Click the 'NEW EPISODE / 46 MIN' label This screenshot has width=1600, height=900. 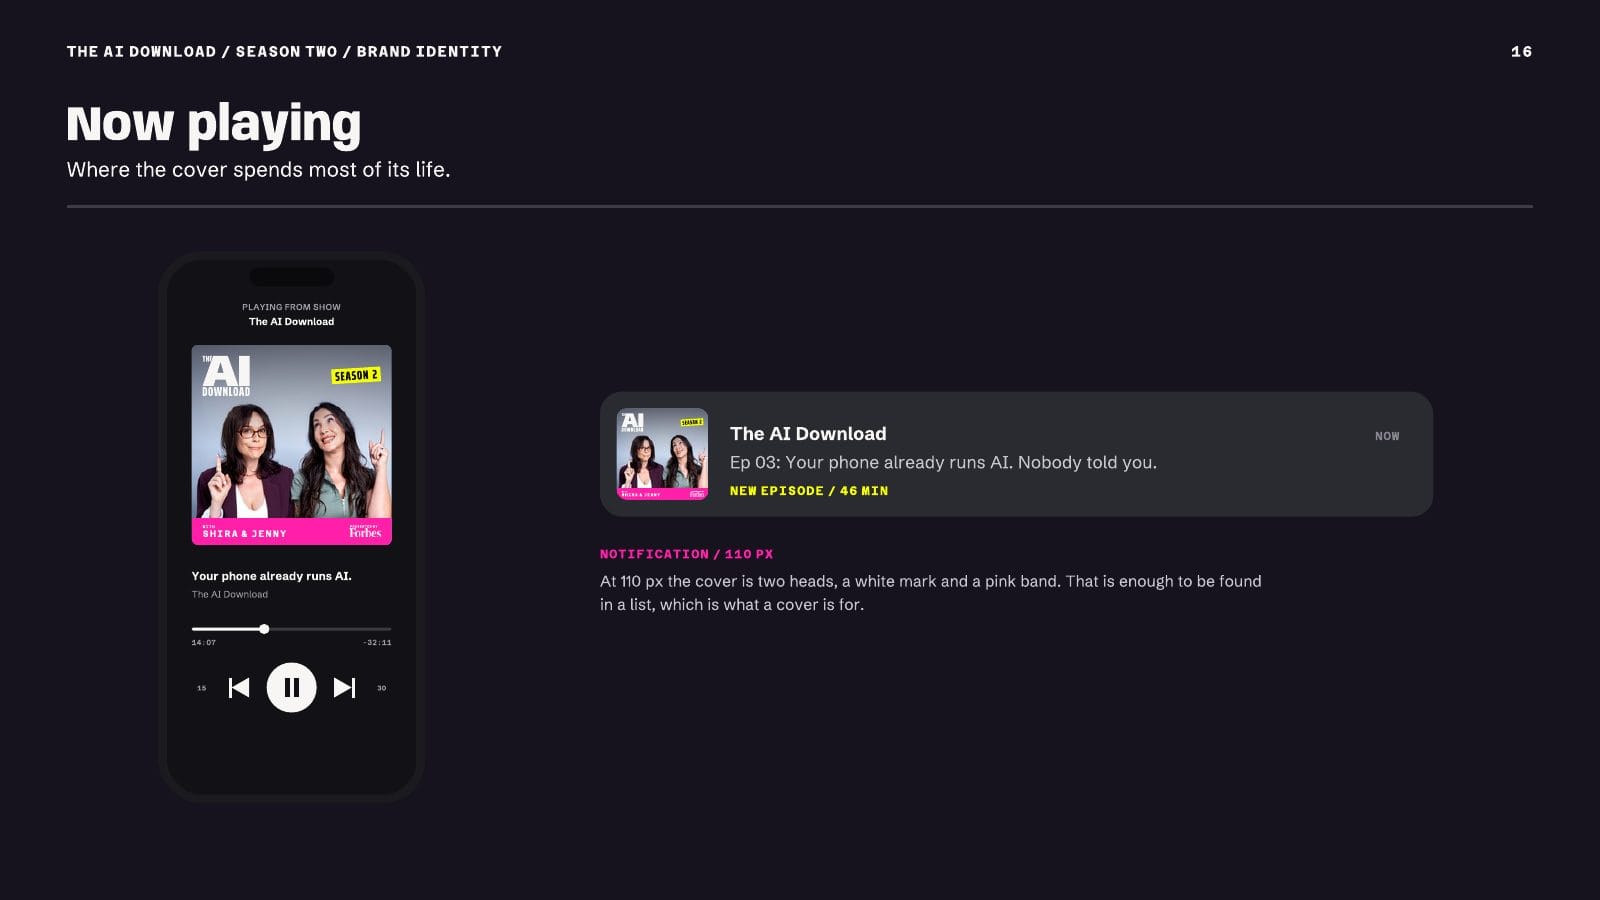(809, 491)
